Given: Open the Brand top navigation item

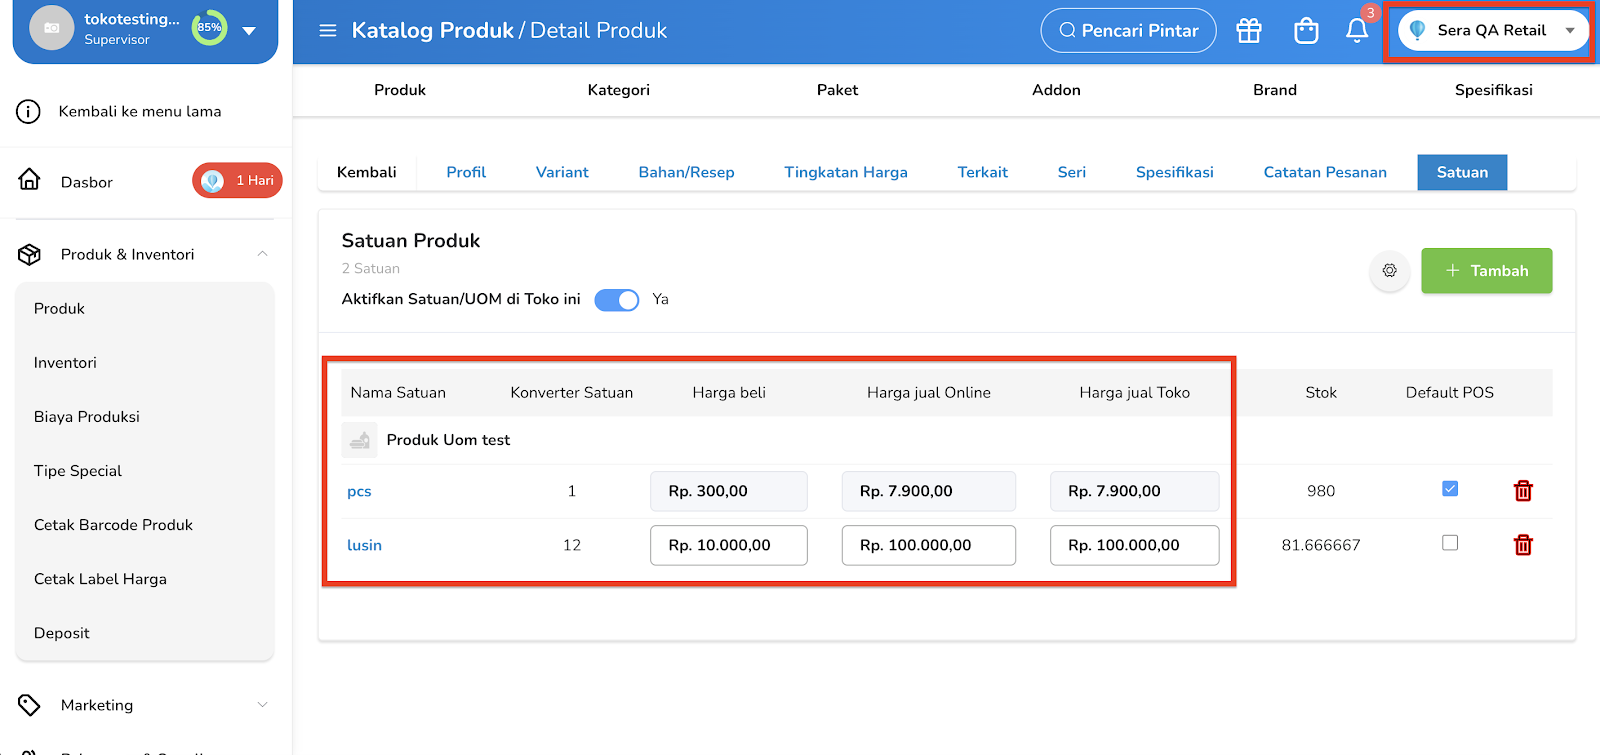Looking at the screenshot, I should click(1275, 90).
